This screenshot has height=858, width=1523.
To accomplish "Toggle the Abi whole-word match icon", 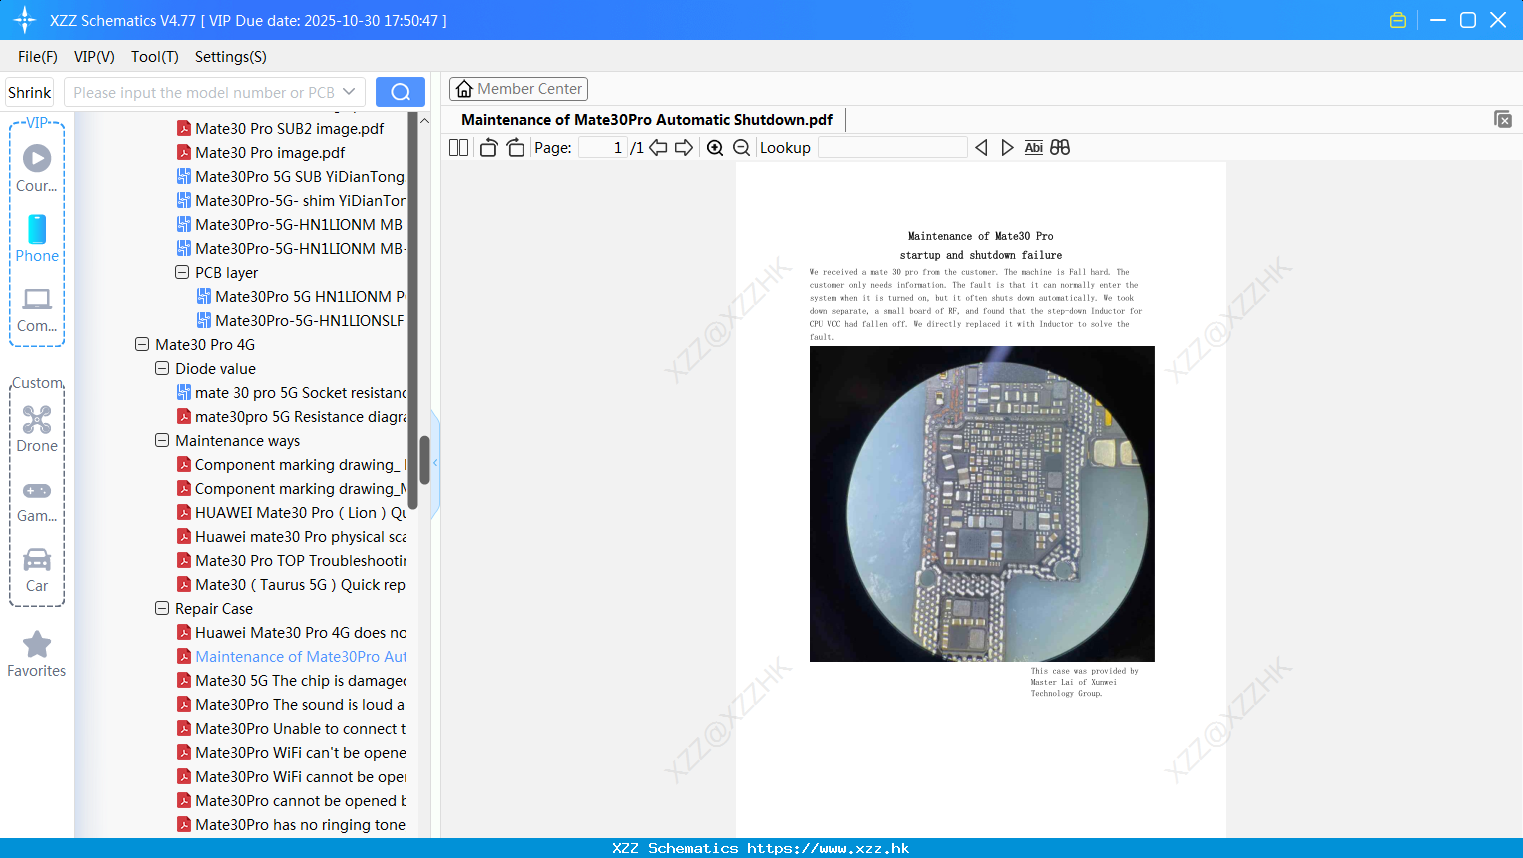I will 1034,147.
